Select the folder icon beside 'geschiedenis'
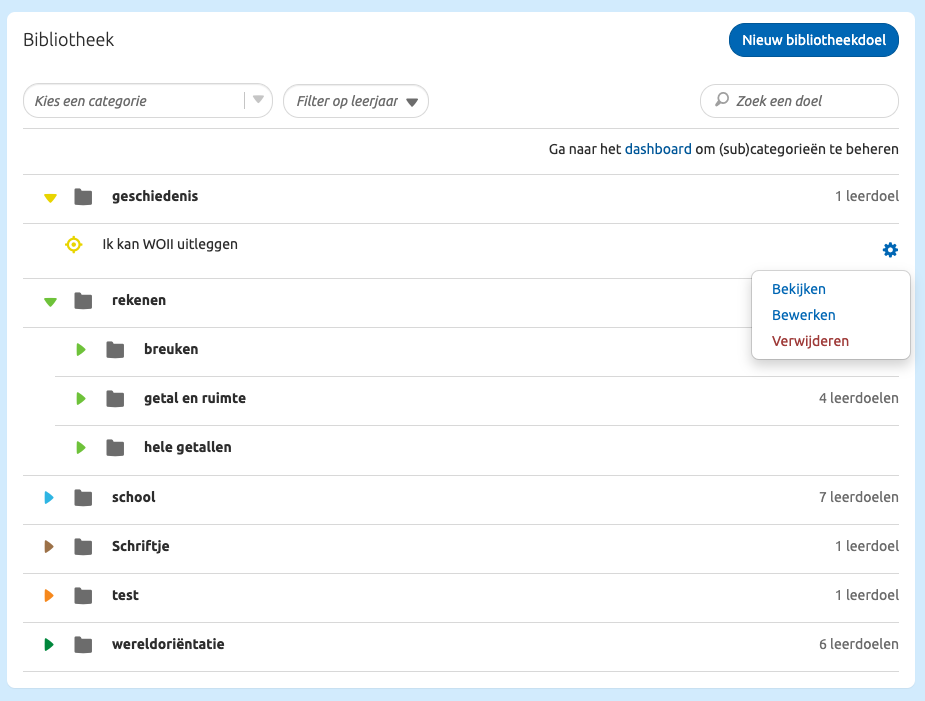Screen dimensions: 925x701 pos(83,196)
